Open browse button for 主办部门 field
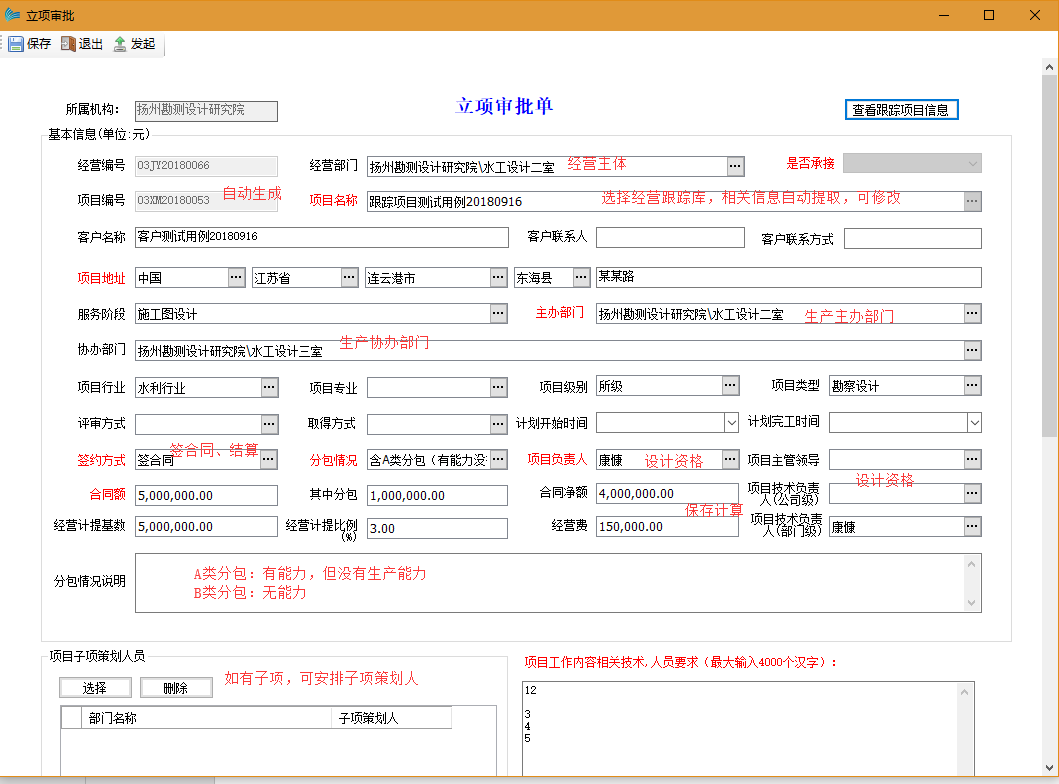The height and width of the screenshot is (784, 1059). coord(972,313)
